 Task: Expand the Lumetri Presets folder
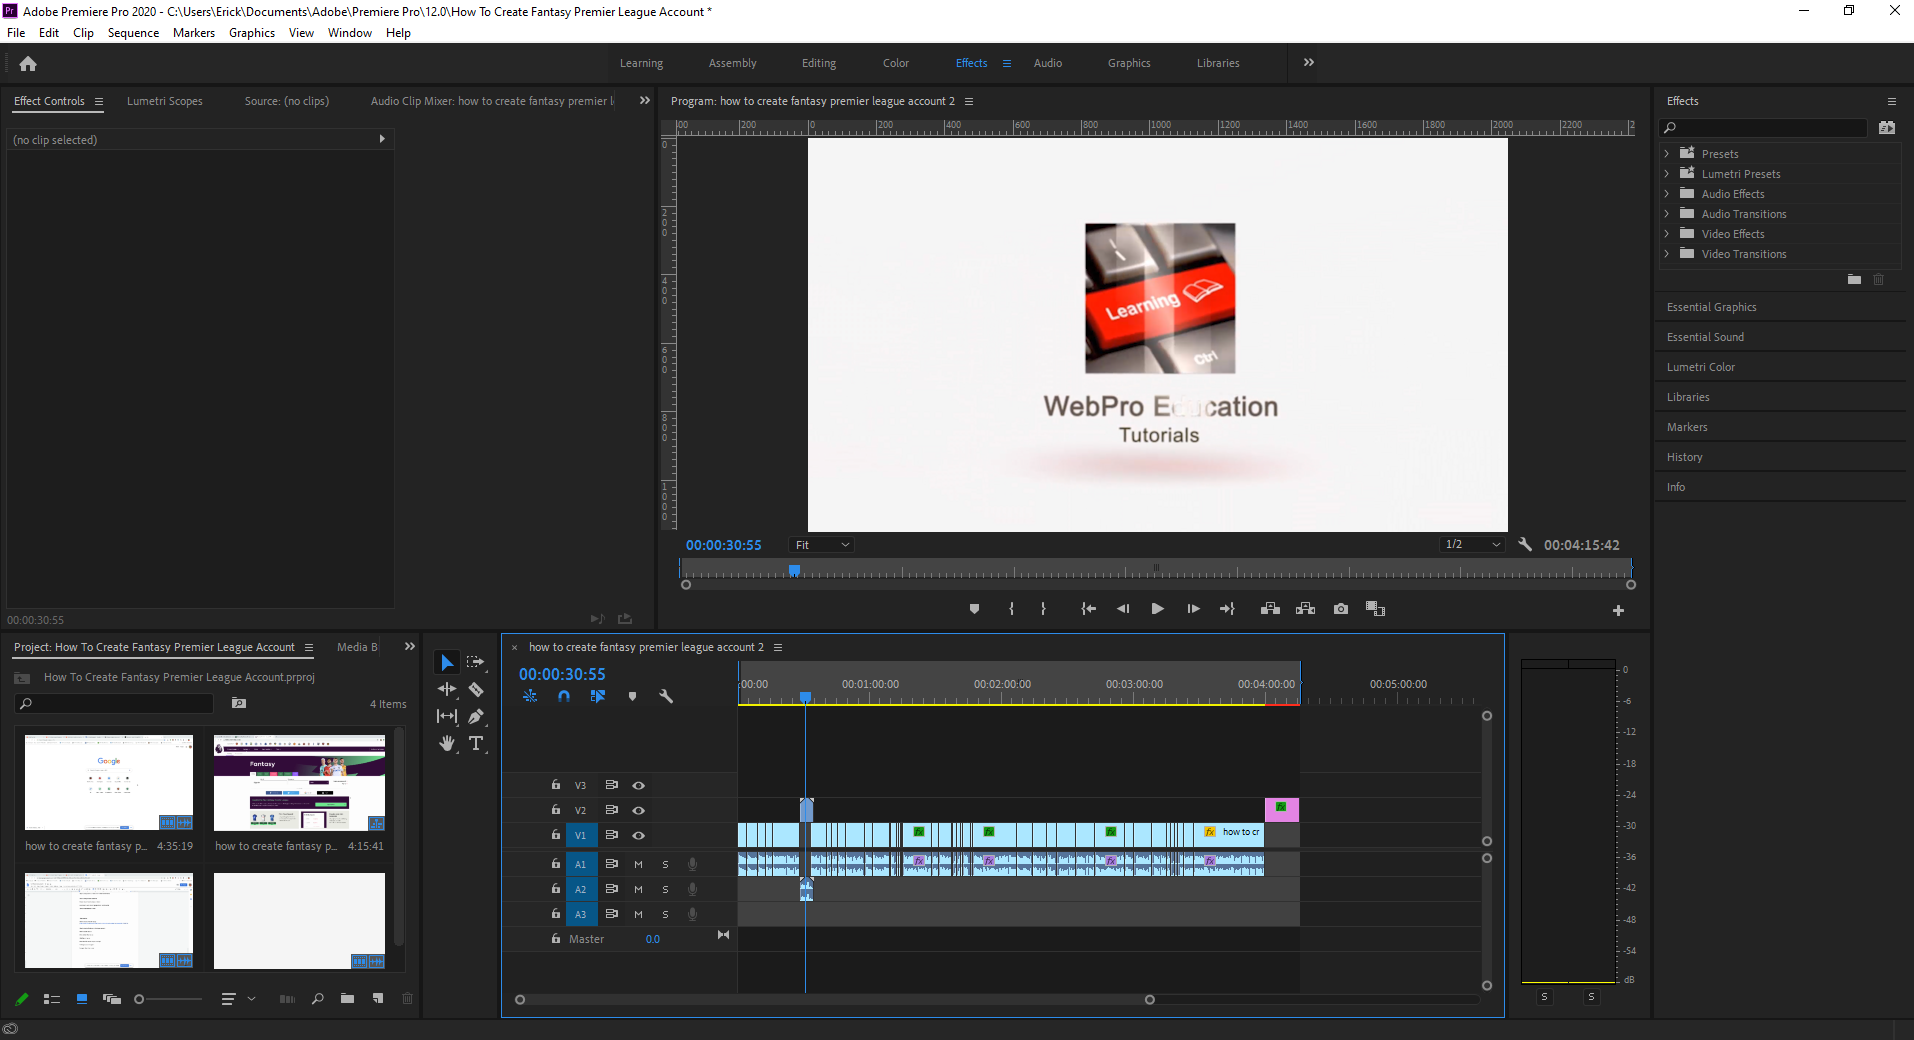pos(1667,174)
